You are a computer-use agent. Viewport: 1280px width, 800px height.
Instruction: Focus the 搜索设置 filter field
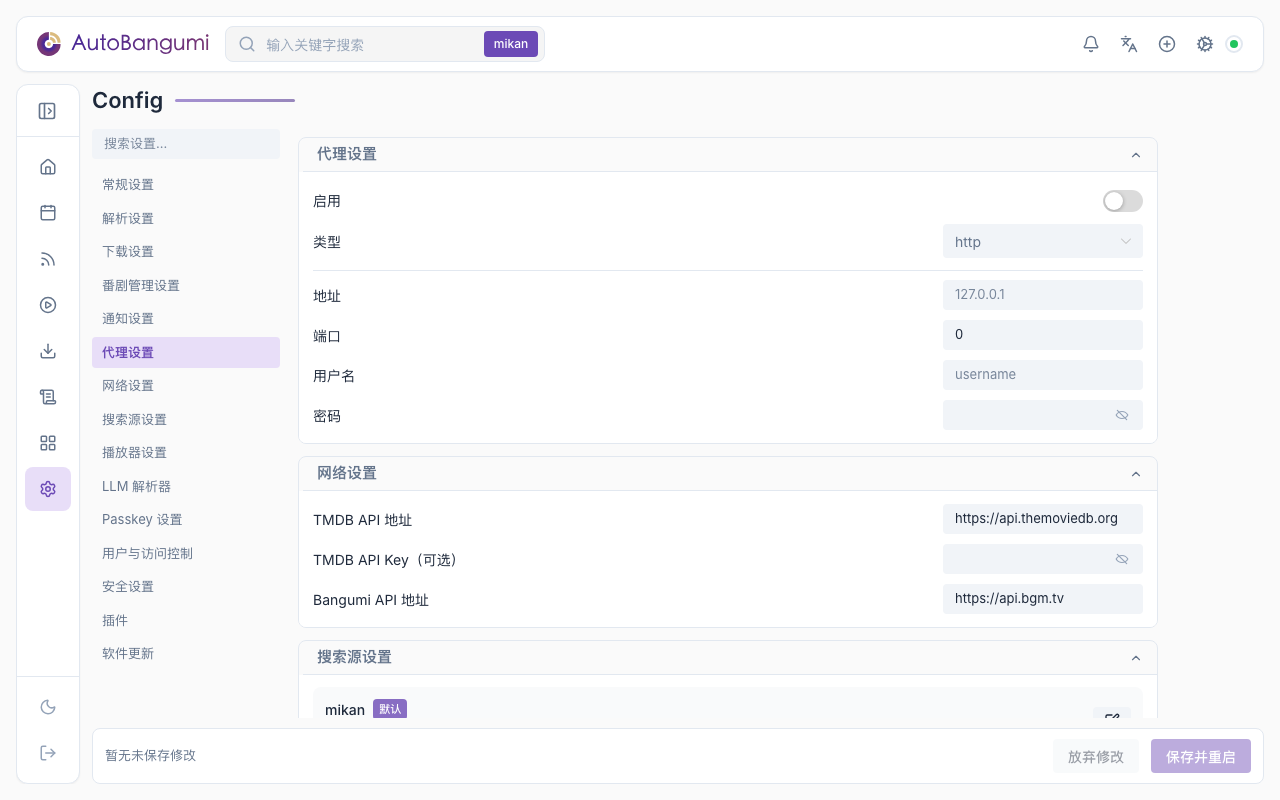(x=186, y=144)
